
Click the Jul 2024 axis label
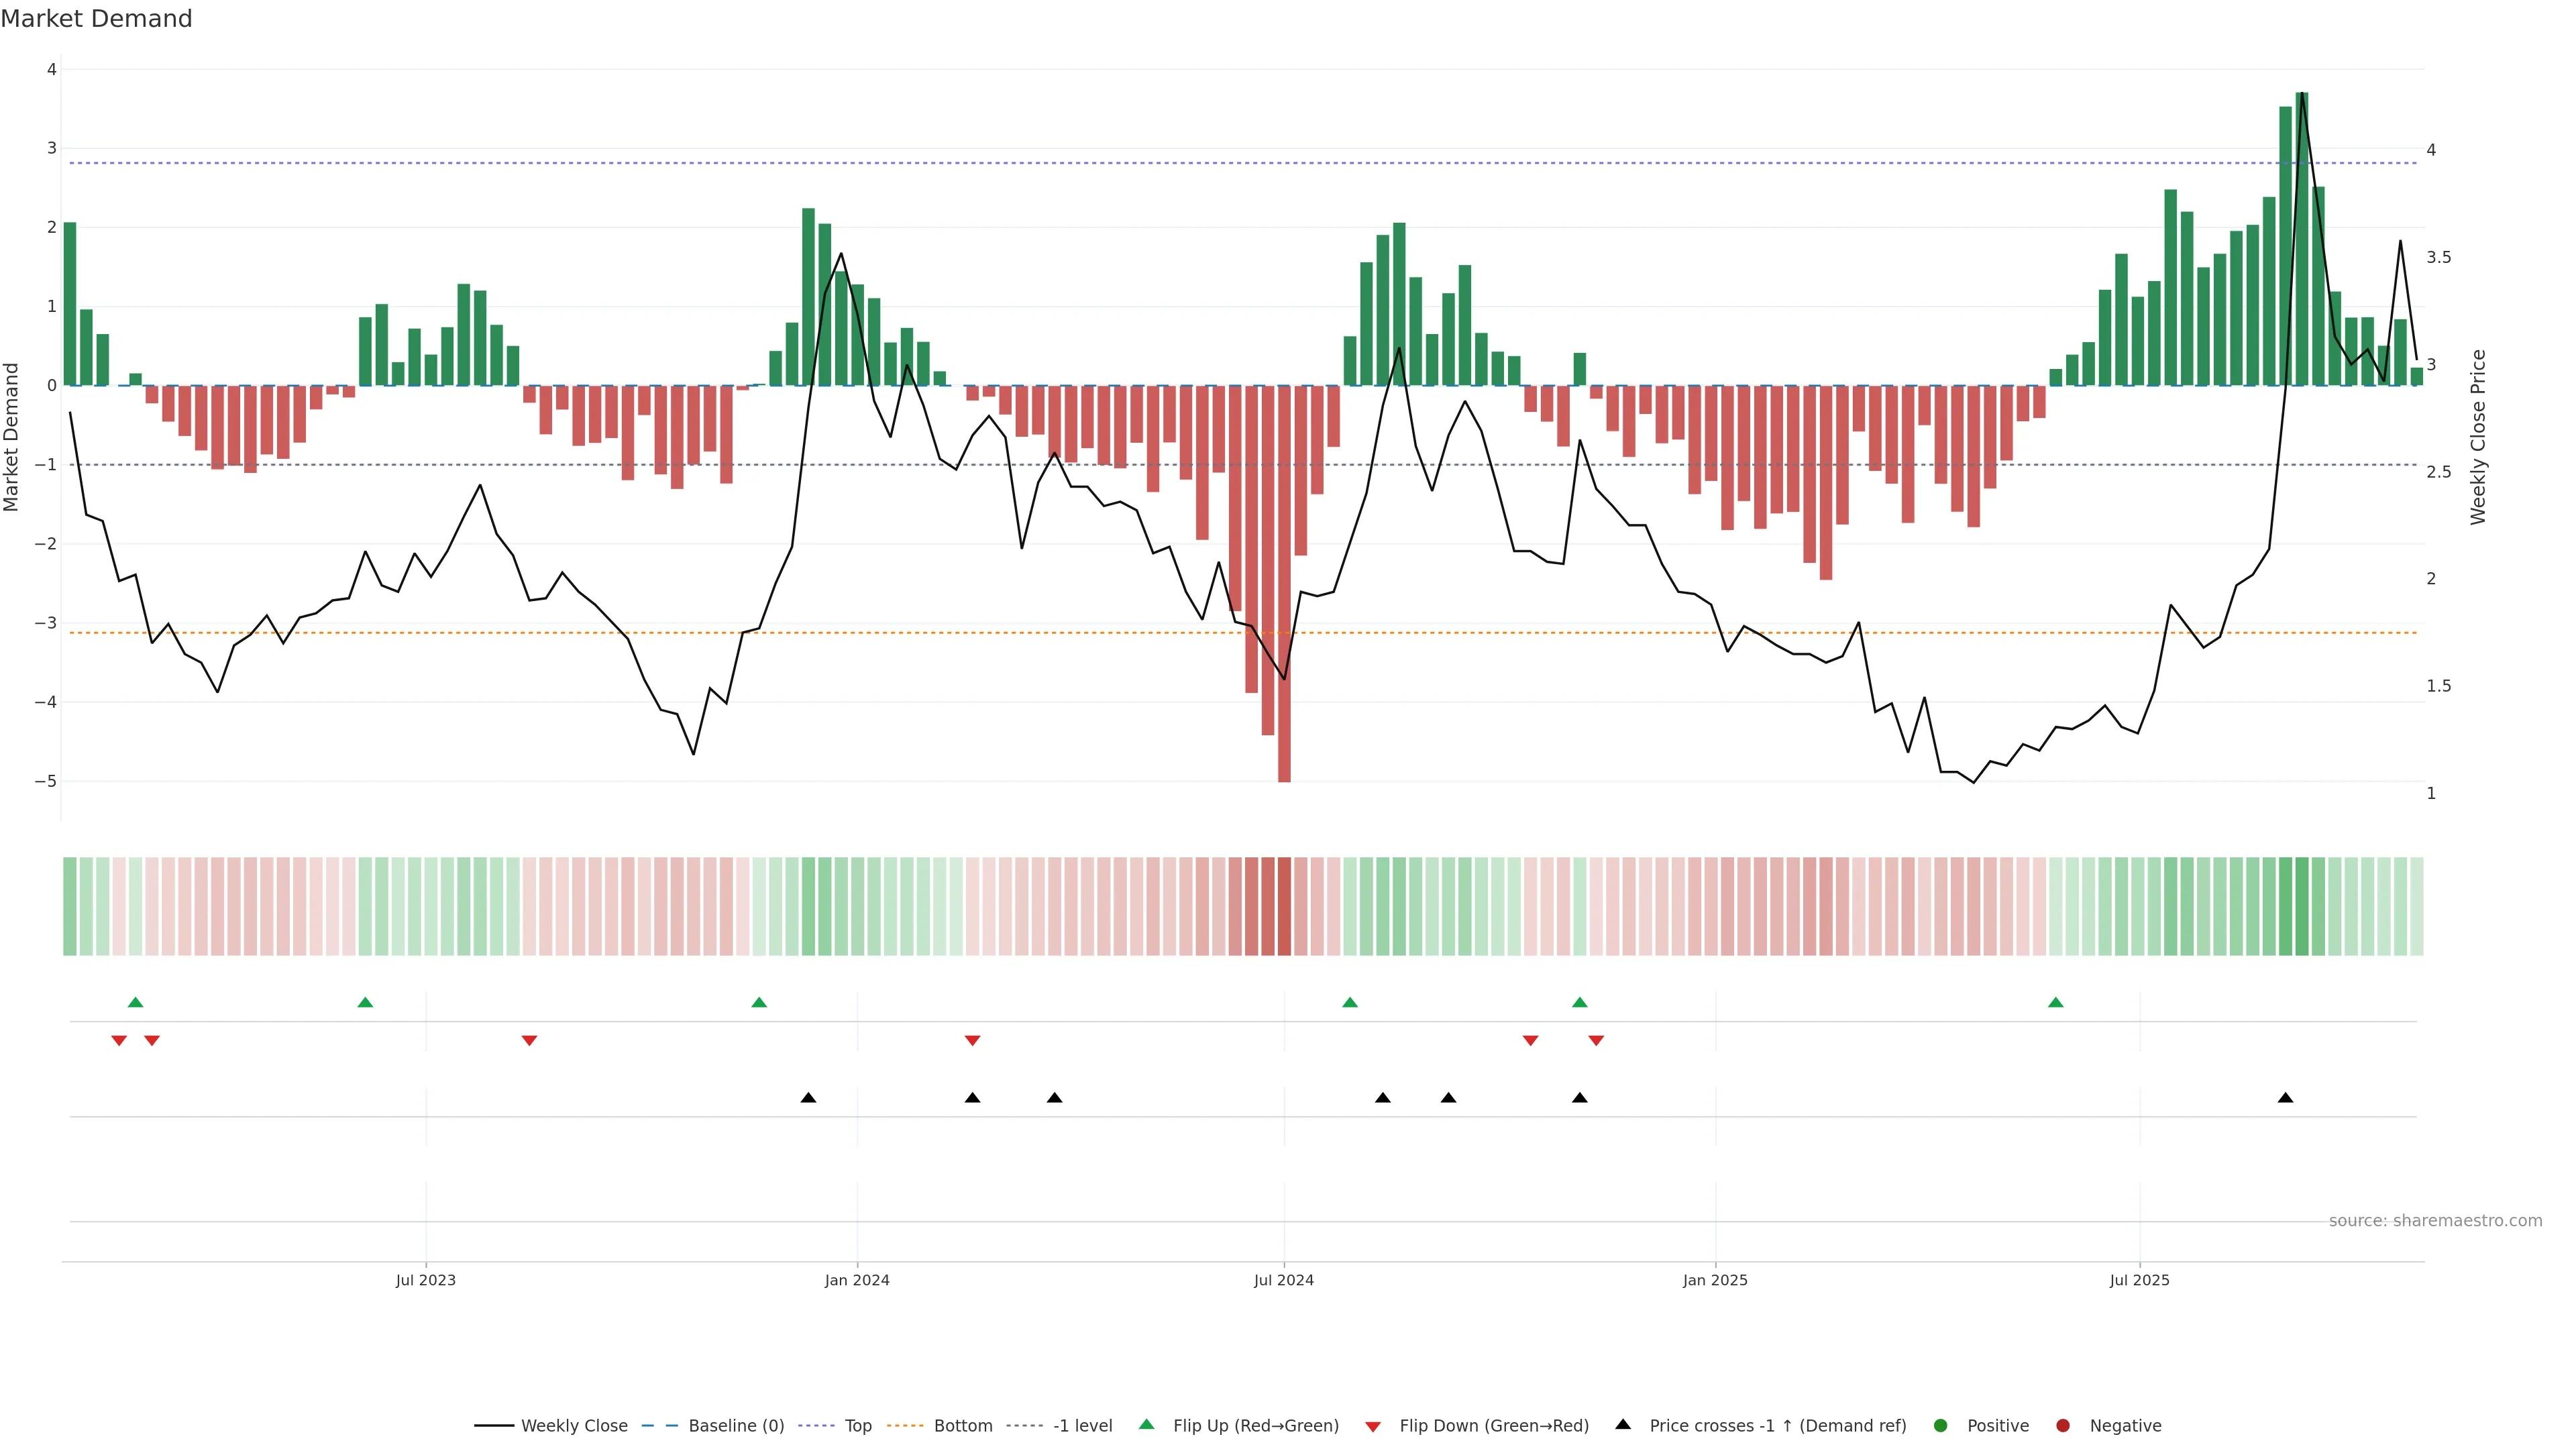click(1284, 1280)
